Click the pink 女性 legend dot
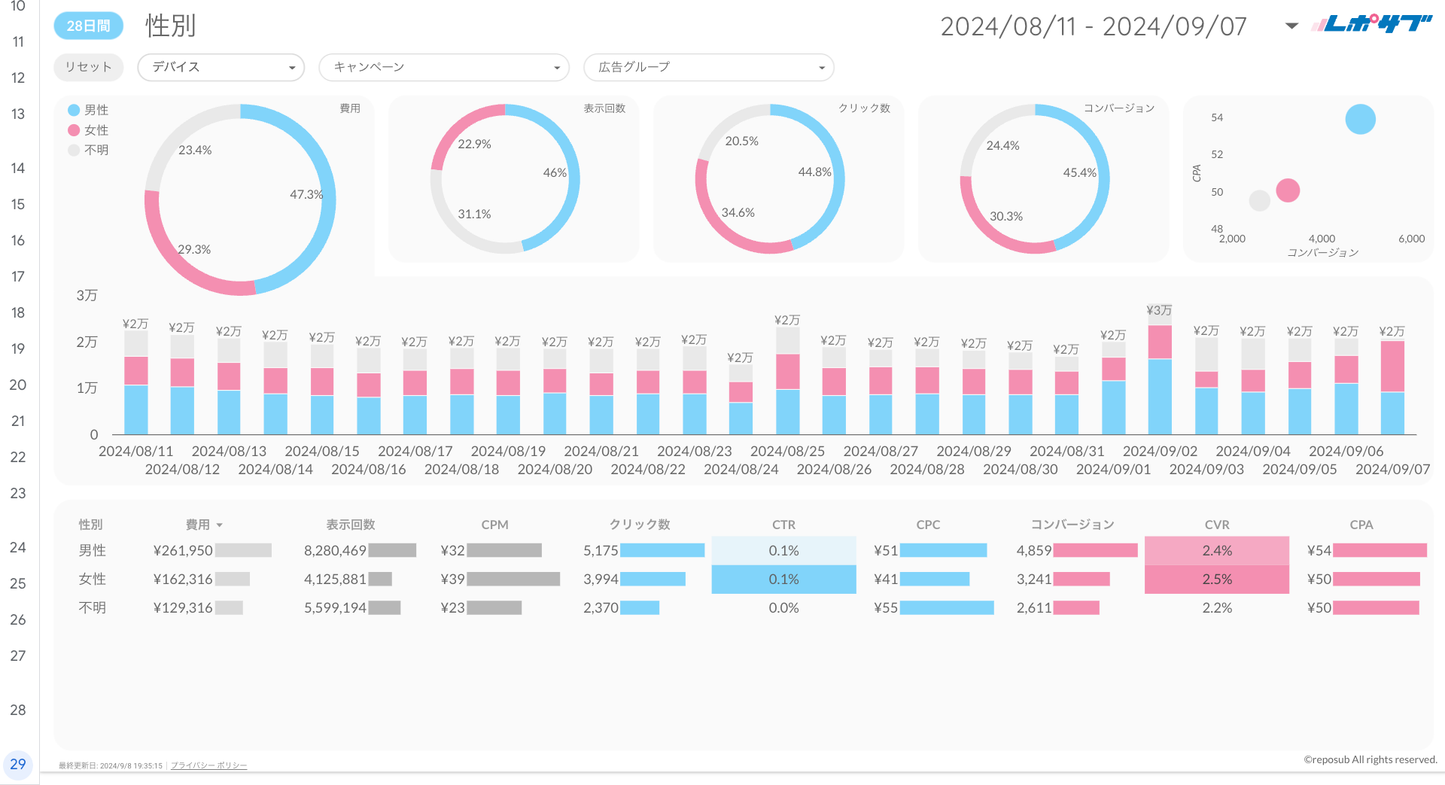Screen dimensions: 1445x785 [74, 130]
